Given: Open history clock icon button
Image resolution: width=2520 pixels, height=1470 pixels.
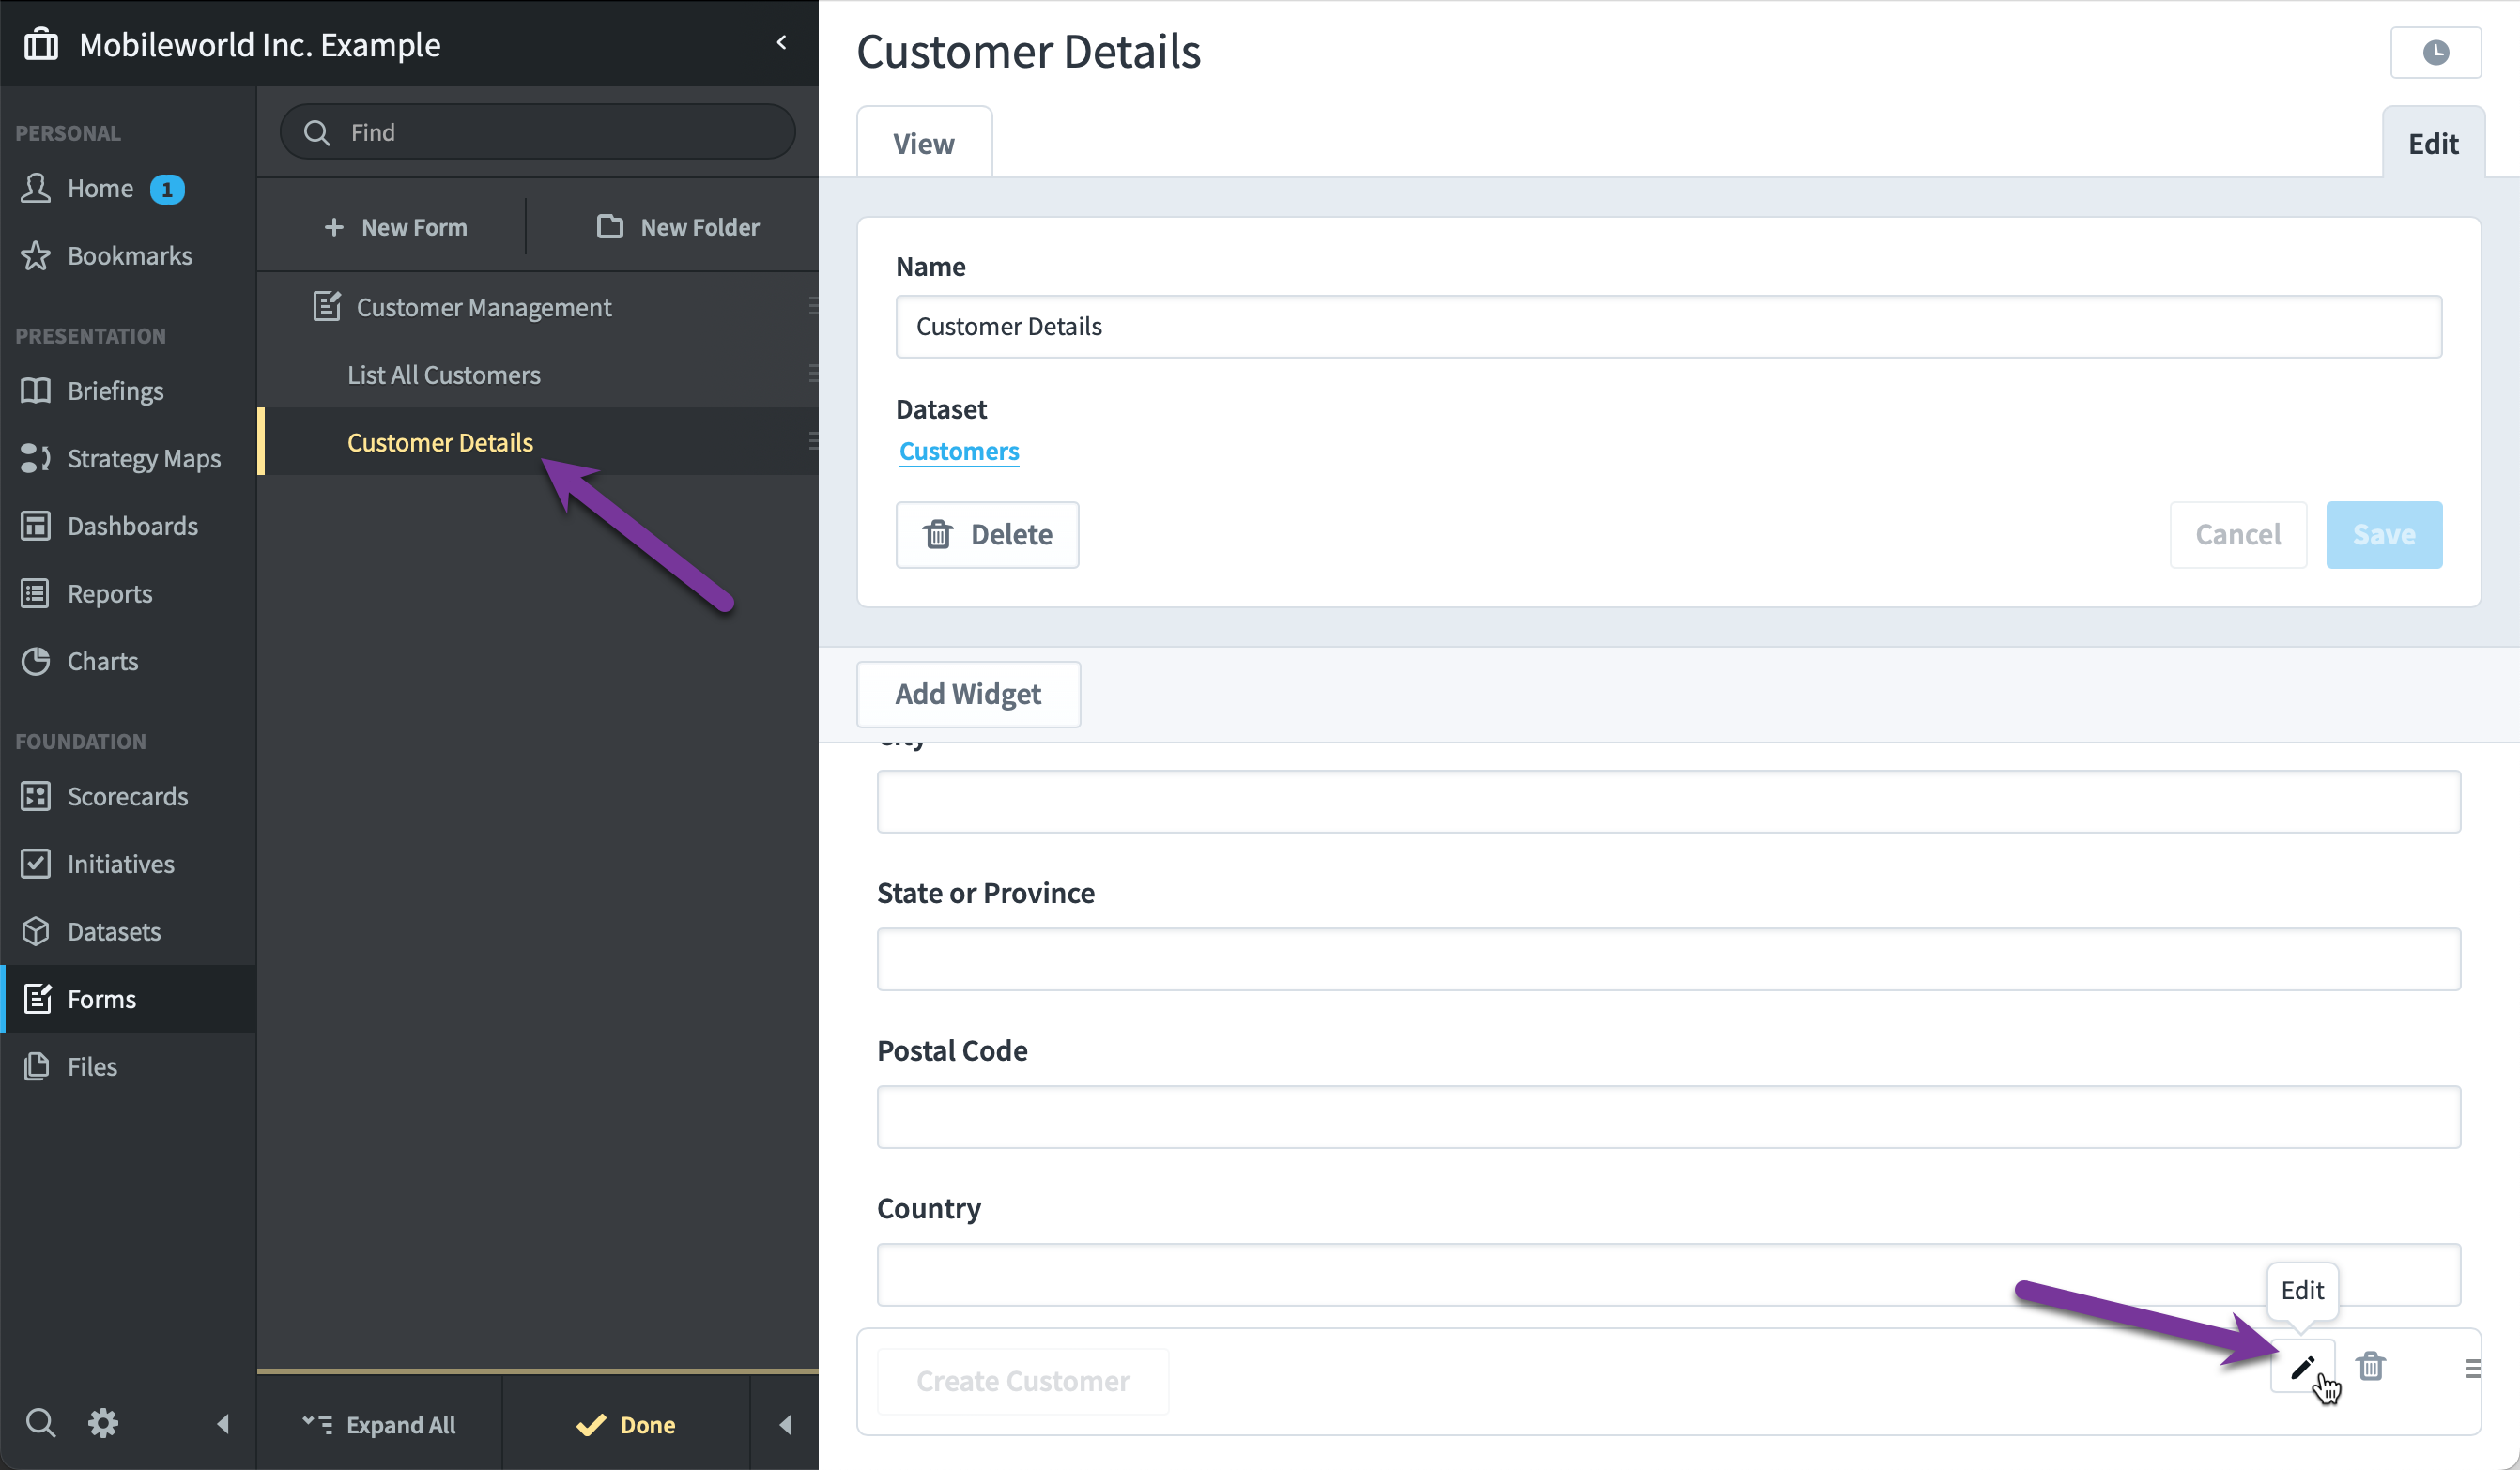Looking at the screenshot, I should [2435, 52].
